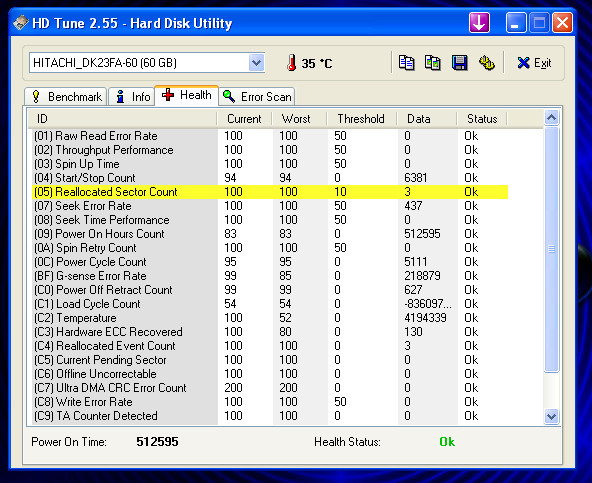The height and width of the screenshot is (483, 592).
Task: Minimize the HD Tune window
Action: coord(516,22)
